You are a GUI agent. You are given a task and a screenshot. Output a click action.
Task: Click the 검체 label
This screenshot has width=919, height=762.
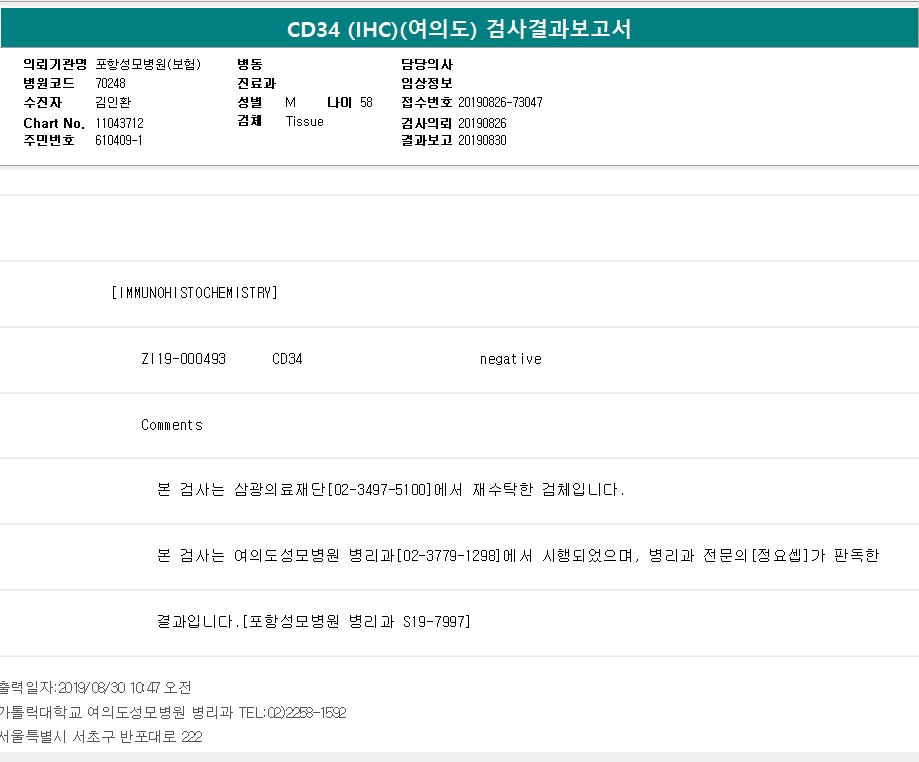pos(250,121)
